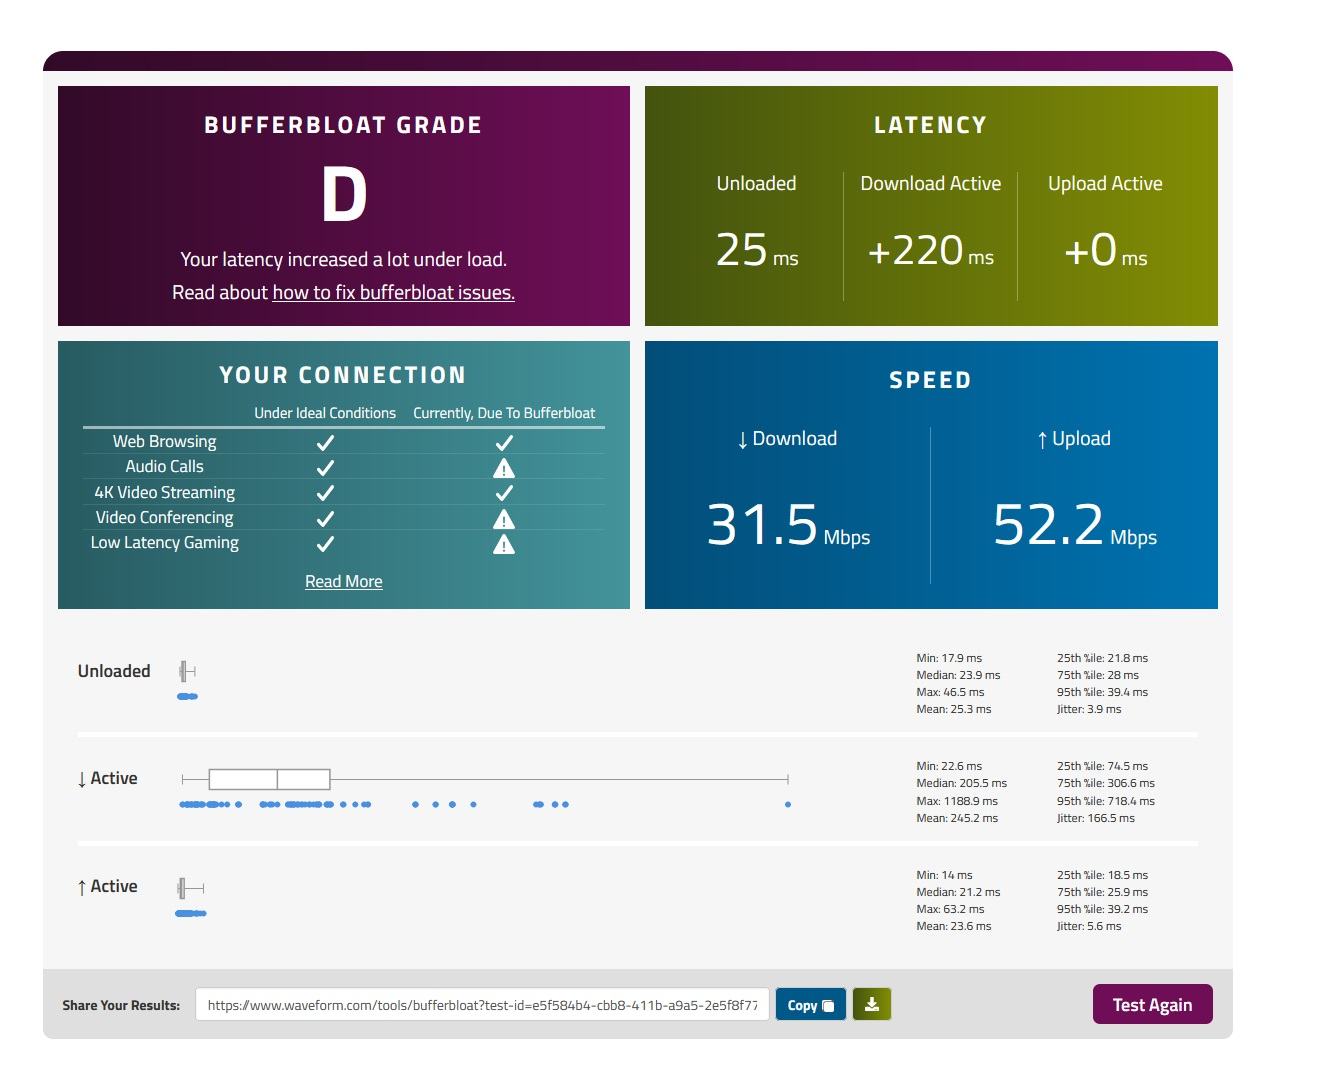Click the 'Share Your Results:' label

click(x=121, y=1005)
